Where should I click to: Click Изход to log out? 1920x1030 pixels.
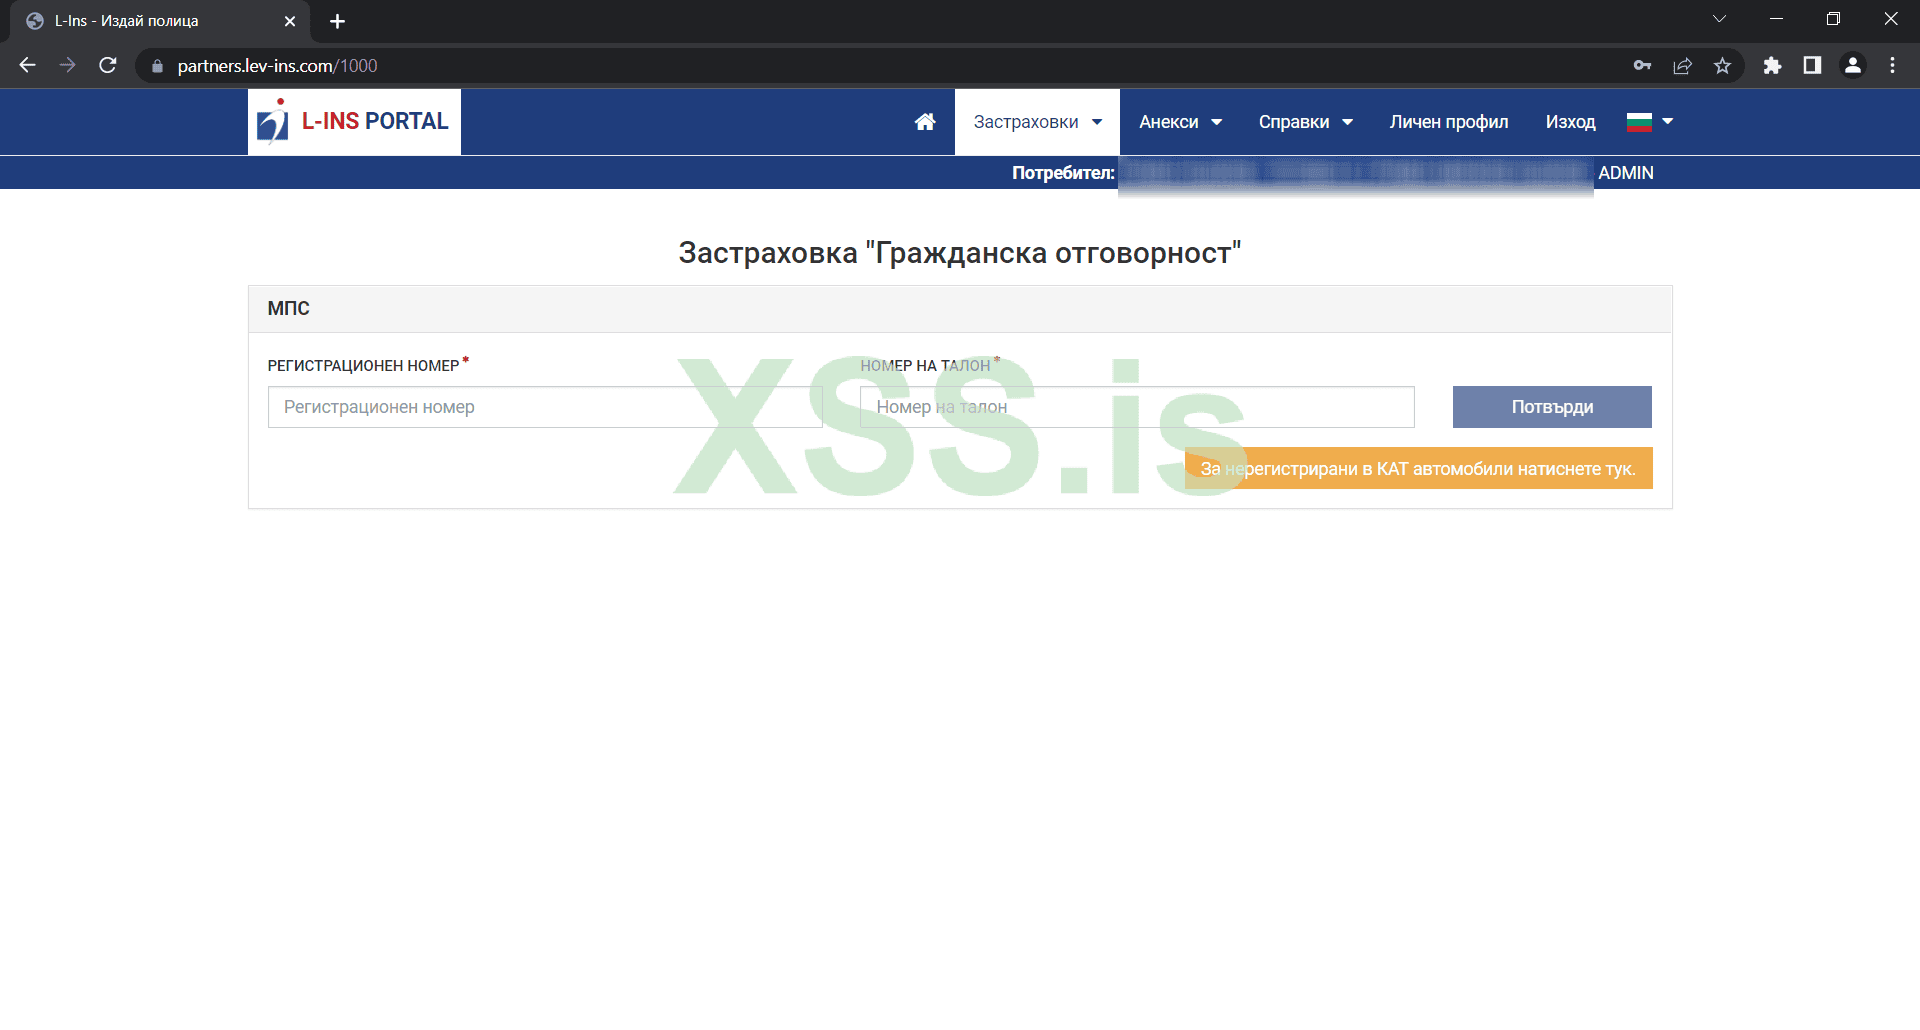click(1570, 122)
